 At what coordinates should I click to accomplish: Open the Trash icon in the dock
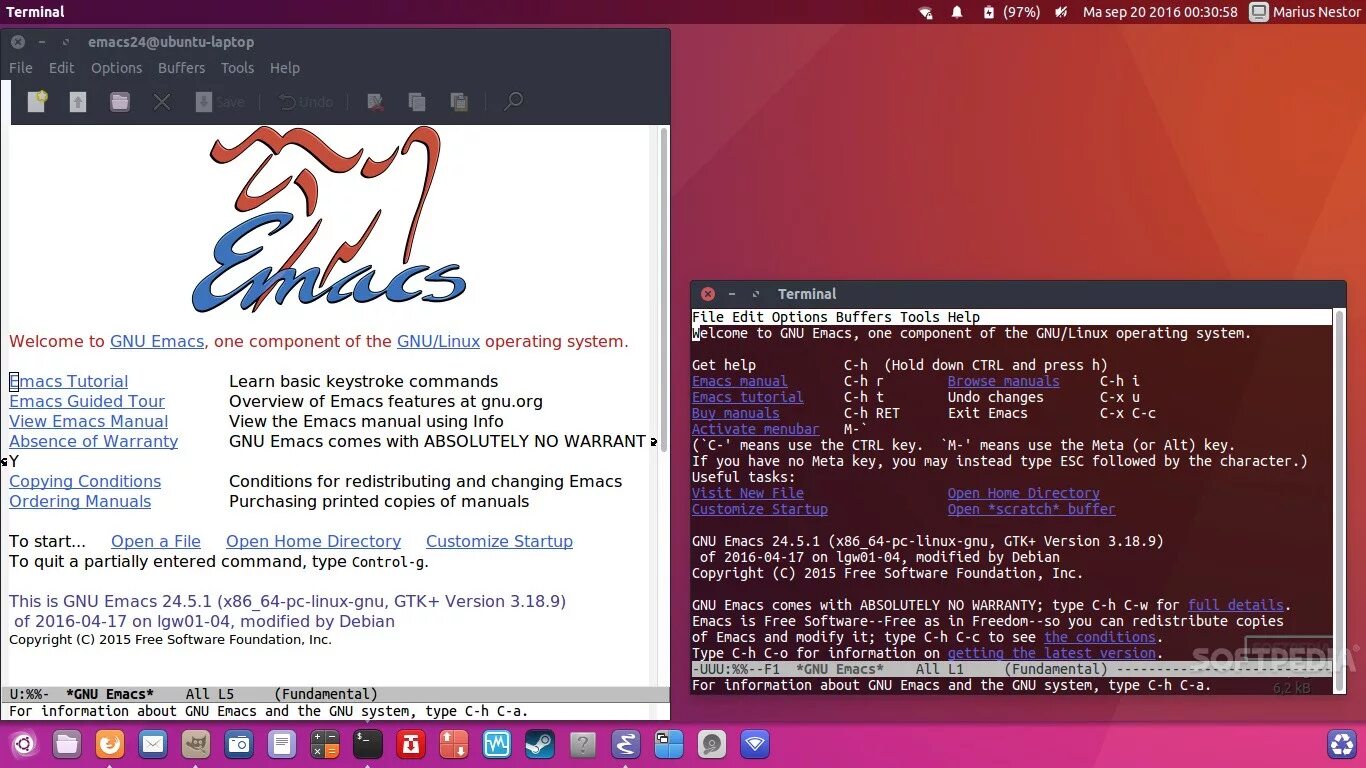pyautogui.click(x=1341, y=744)
